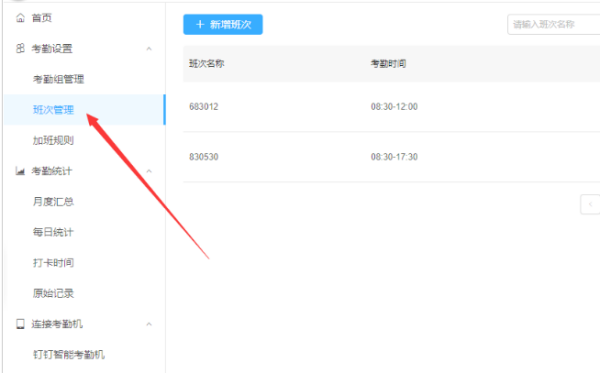Collapse the 连接考勤机 section chevron
The width and height of the screenshot is (600, 373).
pyautogui.click(x=149, y=324)
